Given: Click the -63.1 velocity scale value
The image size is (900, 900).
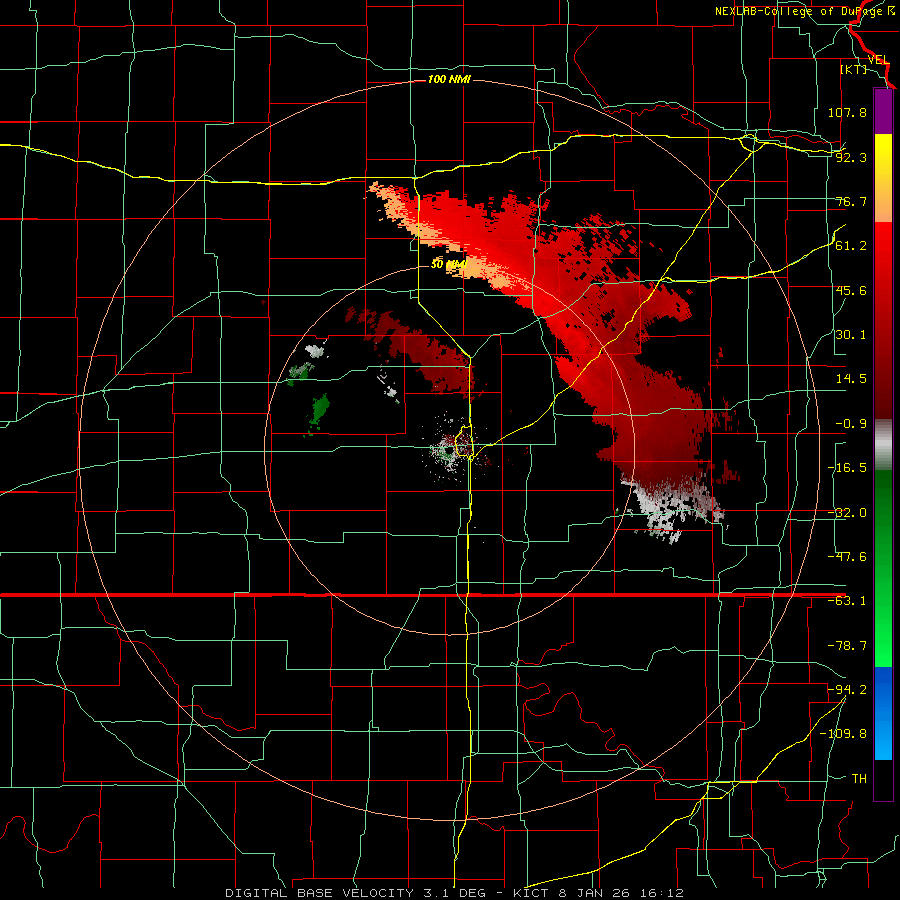Looking at the screenshot, I should click(847, 601).
